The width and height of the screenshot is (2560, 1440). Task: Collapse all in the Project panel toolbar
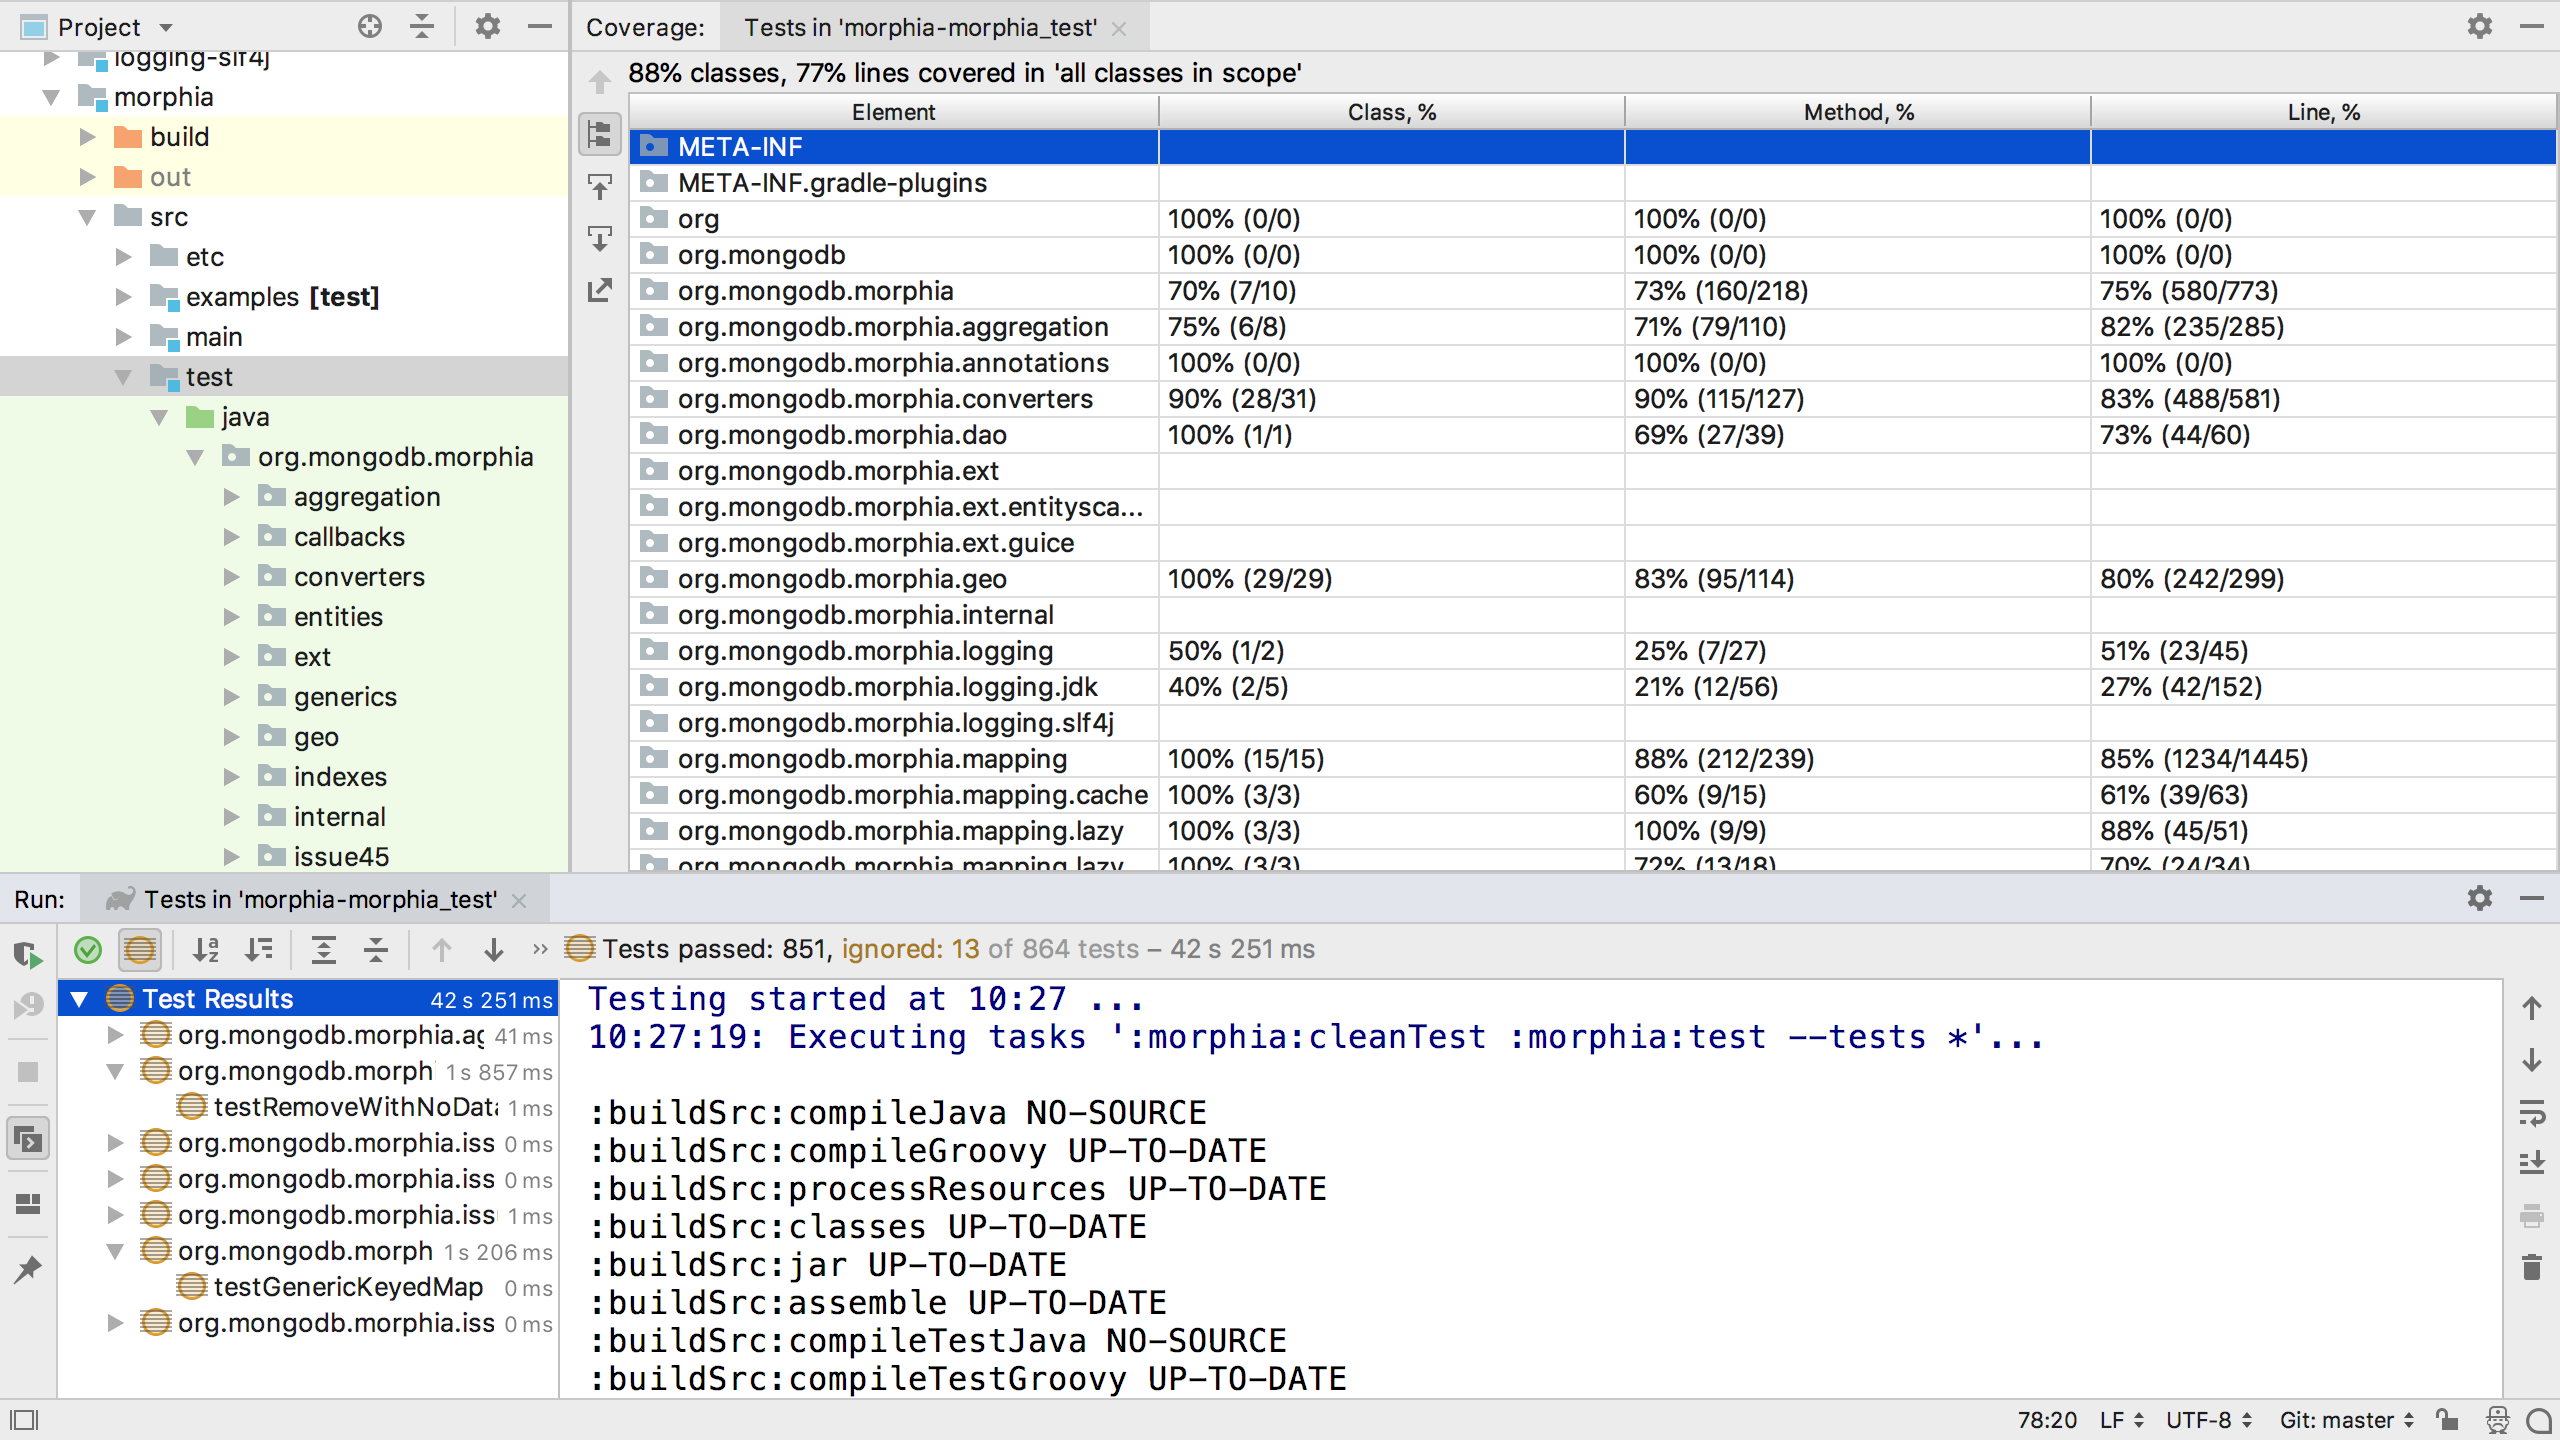click(x=422, y=27)
